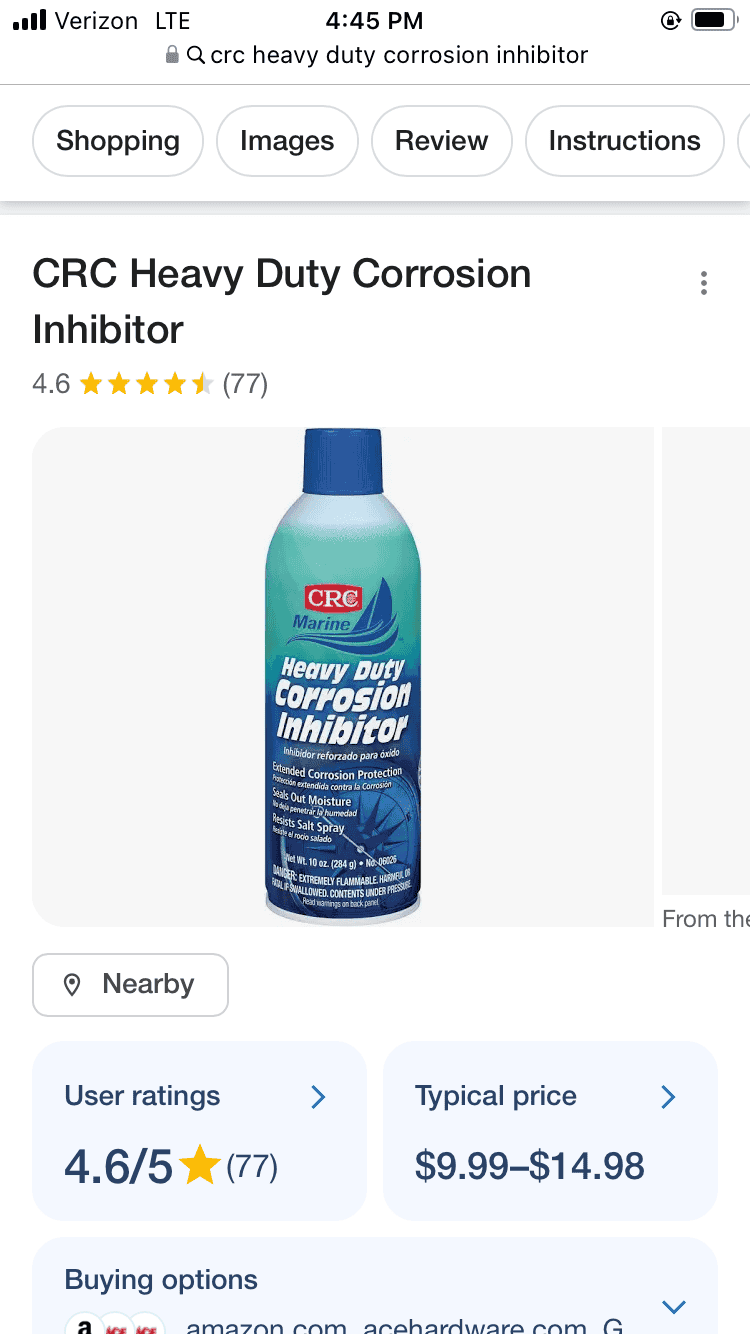Tap the Amazon logo in Buying options
Image resolution: width=750 pixels, height=1334 pixels.
point(85,1326)
